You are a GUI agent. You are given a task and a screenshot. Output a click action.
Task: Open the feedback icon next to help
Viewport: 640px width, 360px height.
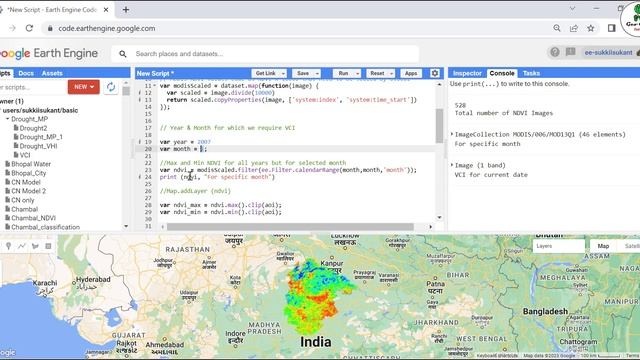[570, 52]
